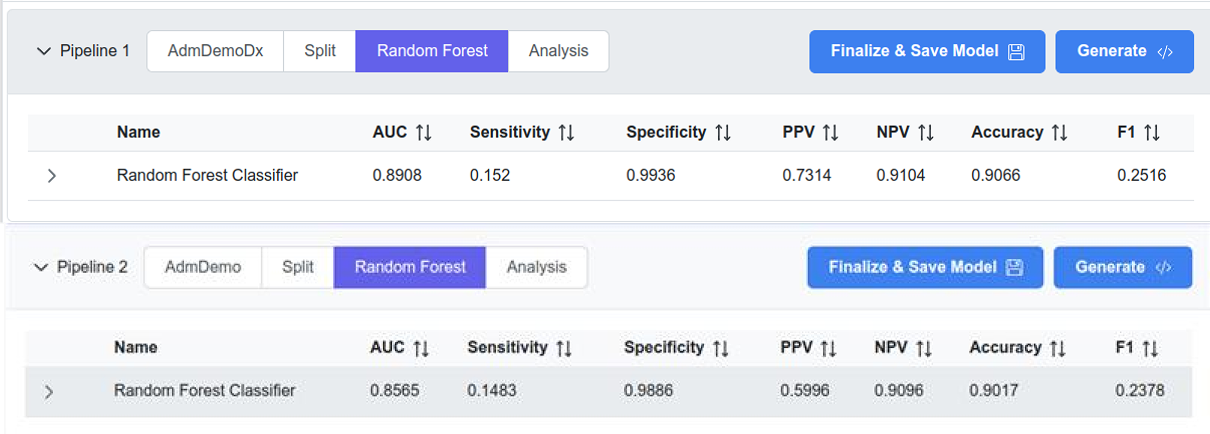The width and height of the screenshot is (1210, 434).
Task: Sort Pipeline 2 table by NPV
Action: click(923, 348)
